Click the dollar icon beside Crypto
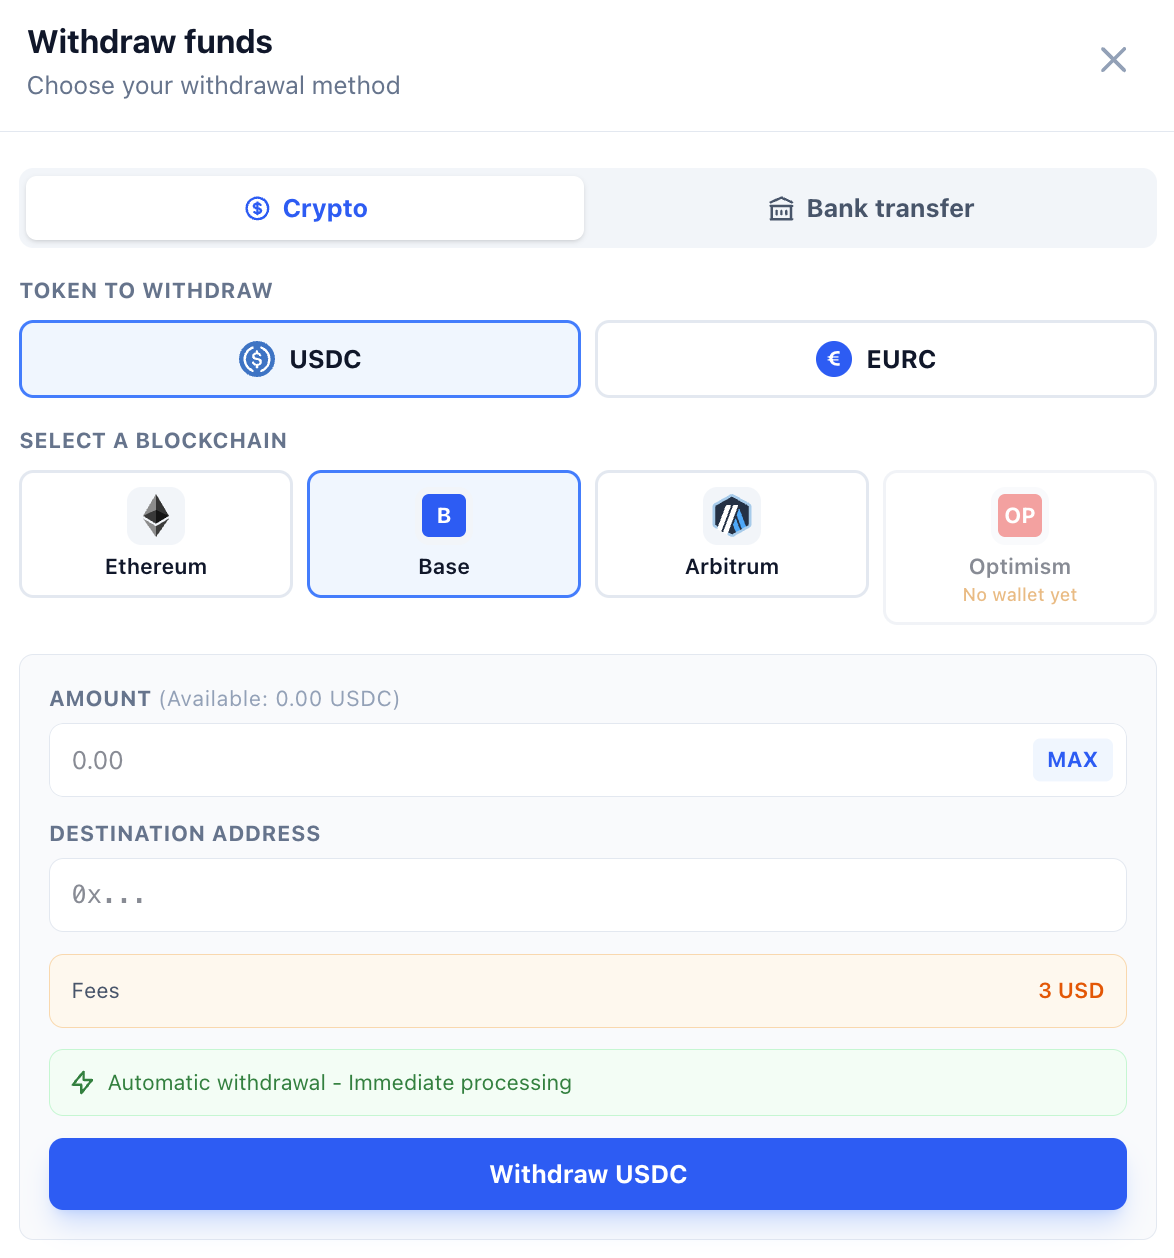The height and width of the screenshot is (1258, 1174). pos(258,208)
